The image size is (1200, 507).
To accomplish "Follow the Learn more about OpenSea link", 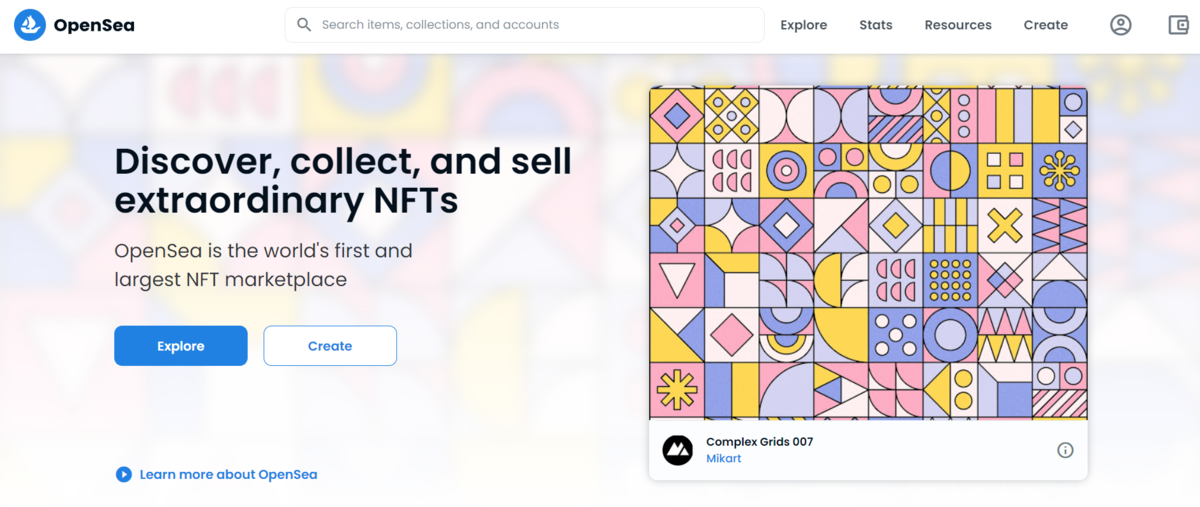I will click(228, 474).
